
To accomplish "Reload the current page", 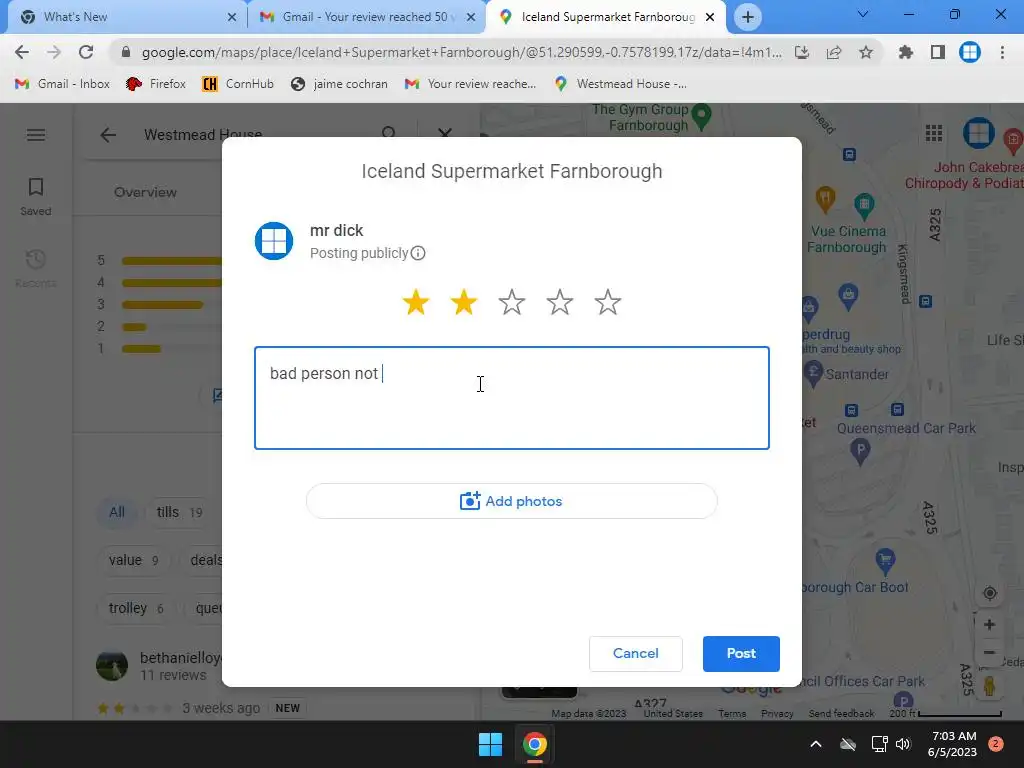I will coord(86,52).
